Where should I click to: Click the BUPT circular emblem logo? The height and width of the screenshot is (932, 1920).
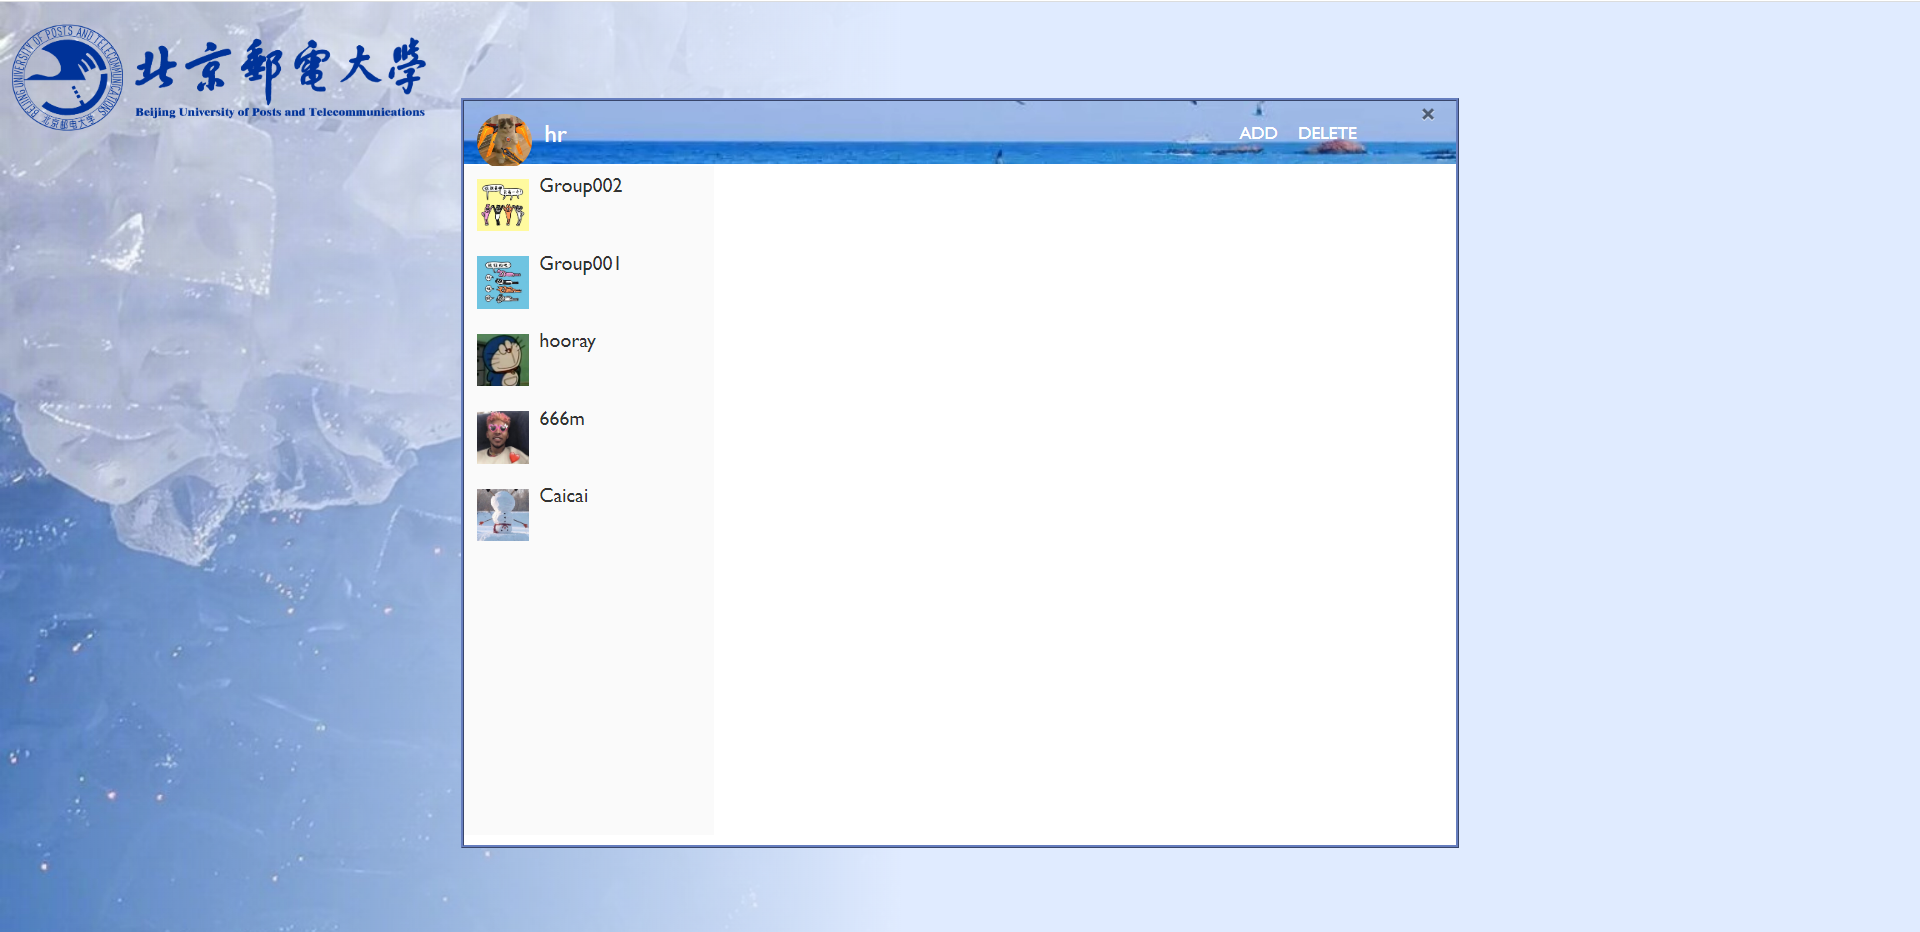click(x=66, y=77)
